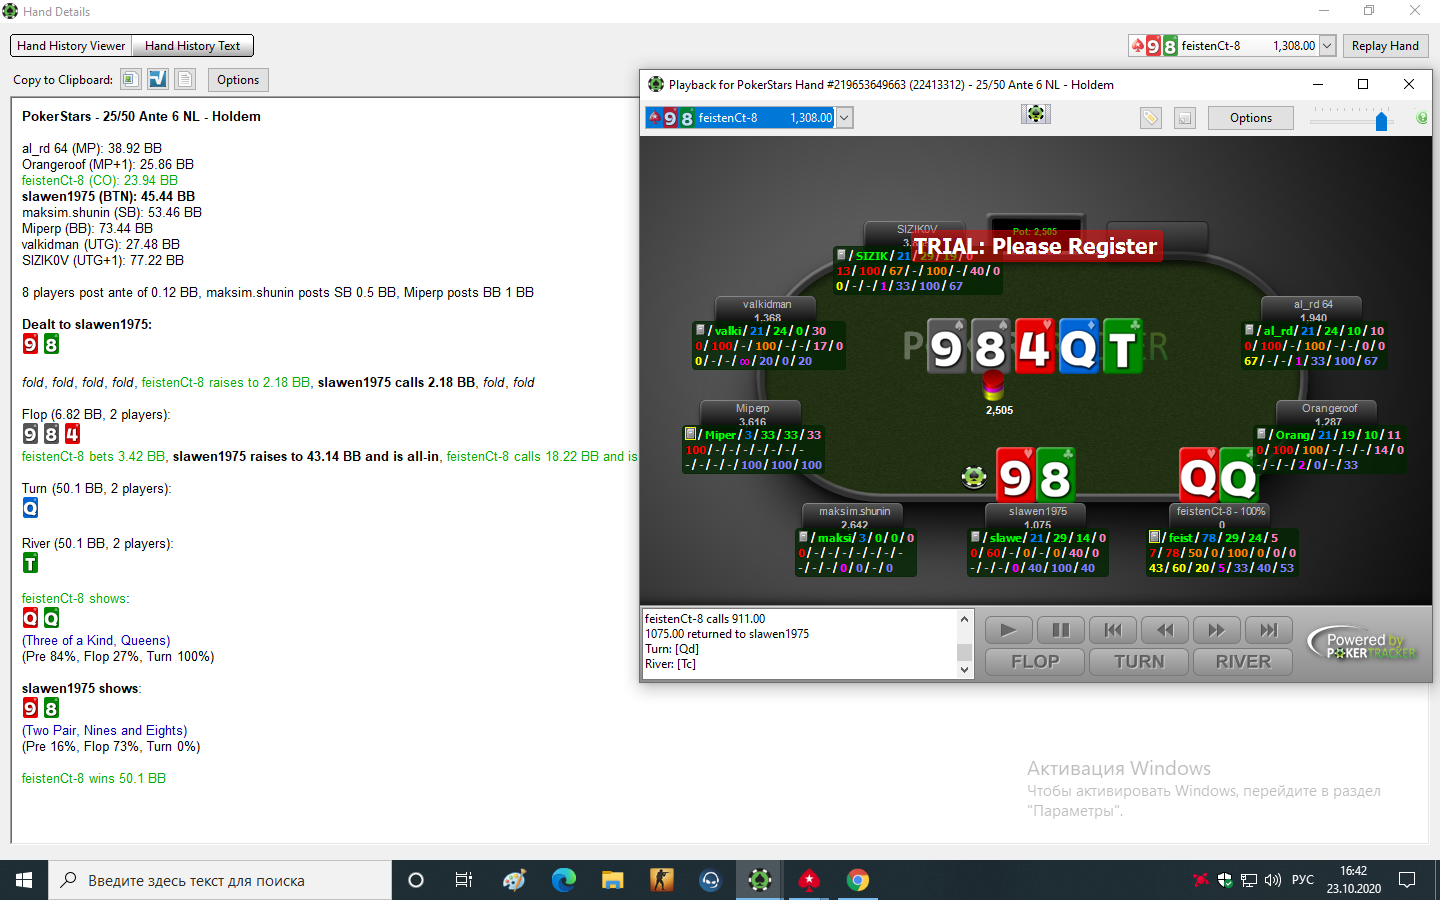Open Task View on the taskbar
The height and width of the screenshot is (900, 1440).
pyautogui.click(x=464, y=880)
